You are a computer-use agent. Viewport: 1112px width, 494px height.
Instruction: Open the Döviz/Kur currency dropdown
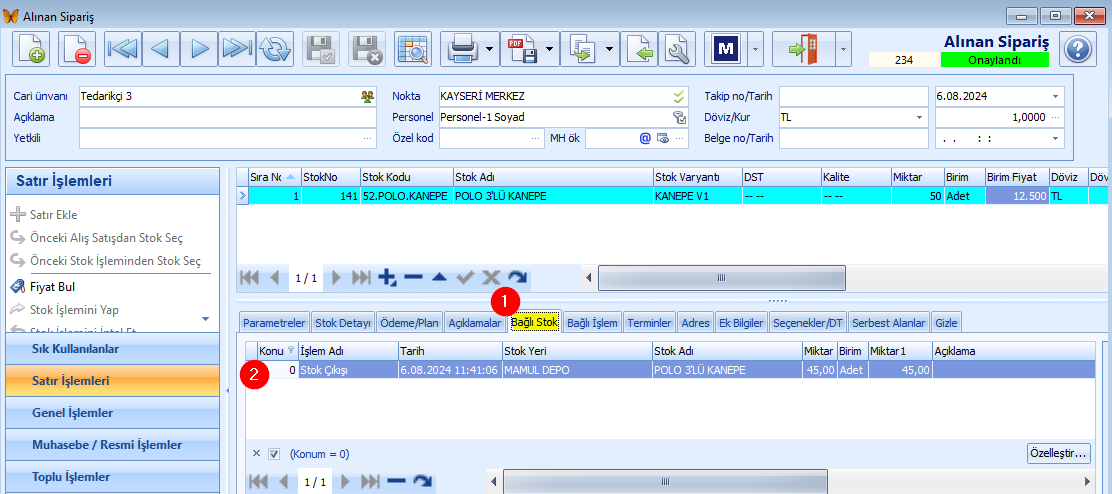[919, 117]
